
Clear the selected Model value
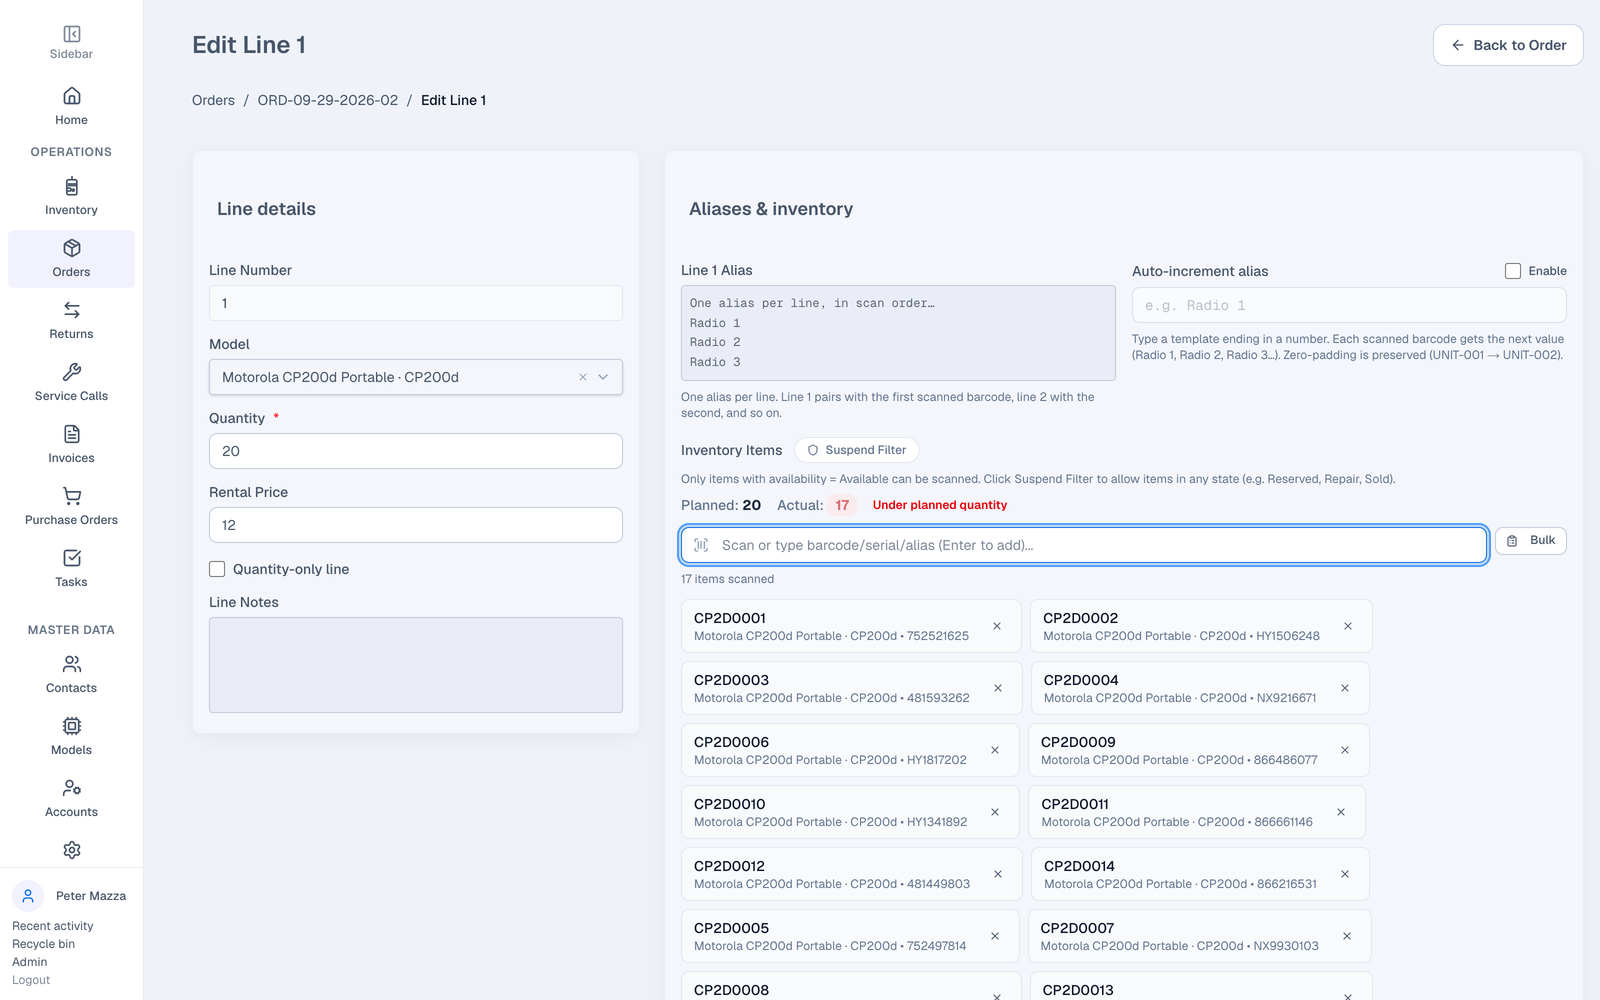click(583, 377)
